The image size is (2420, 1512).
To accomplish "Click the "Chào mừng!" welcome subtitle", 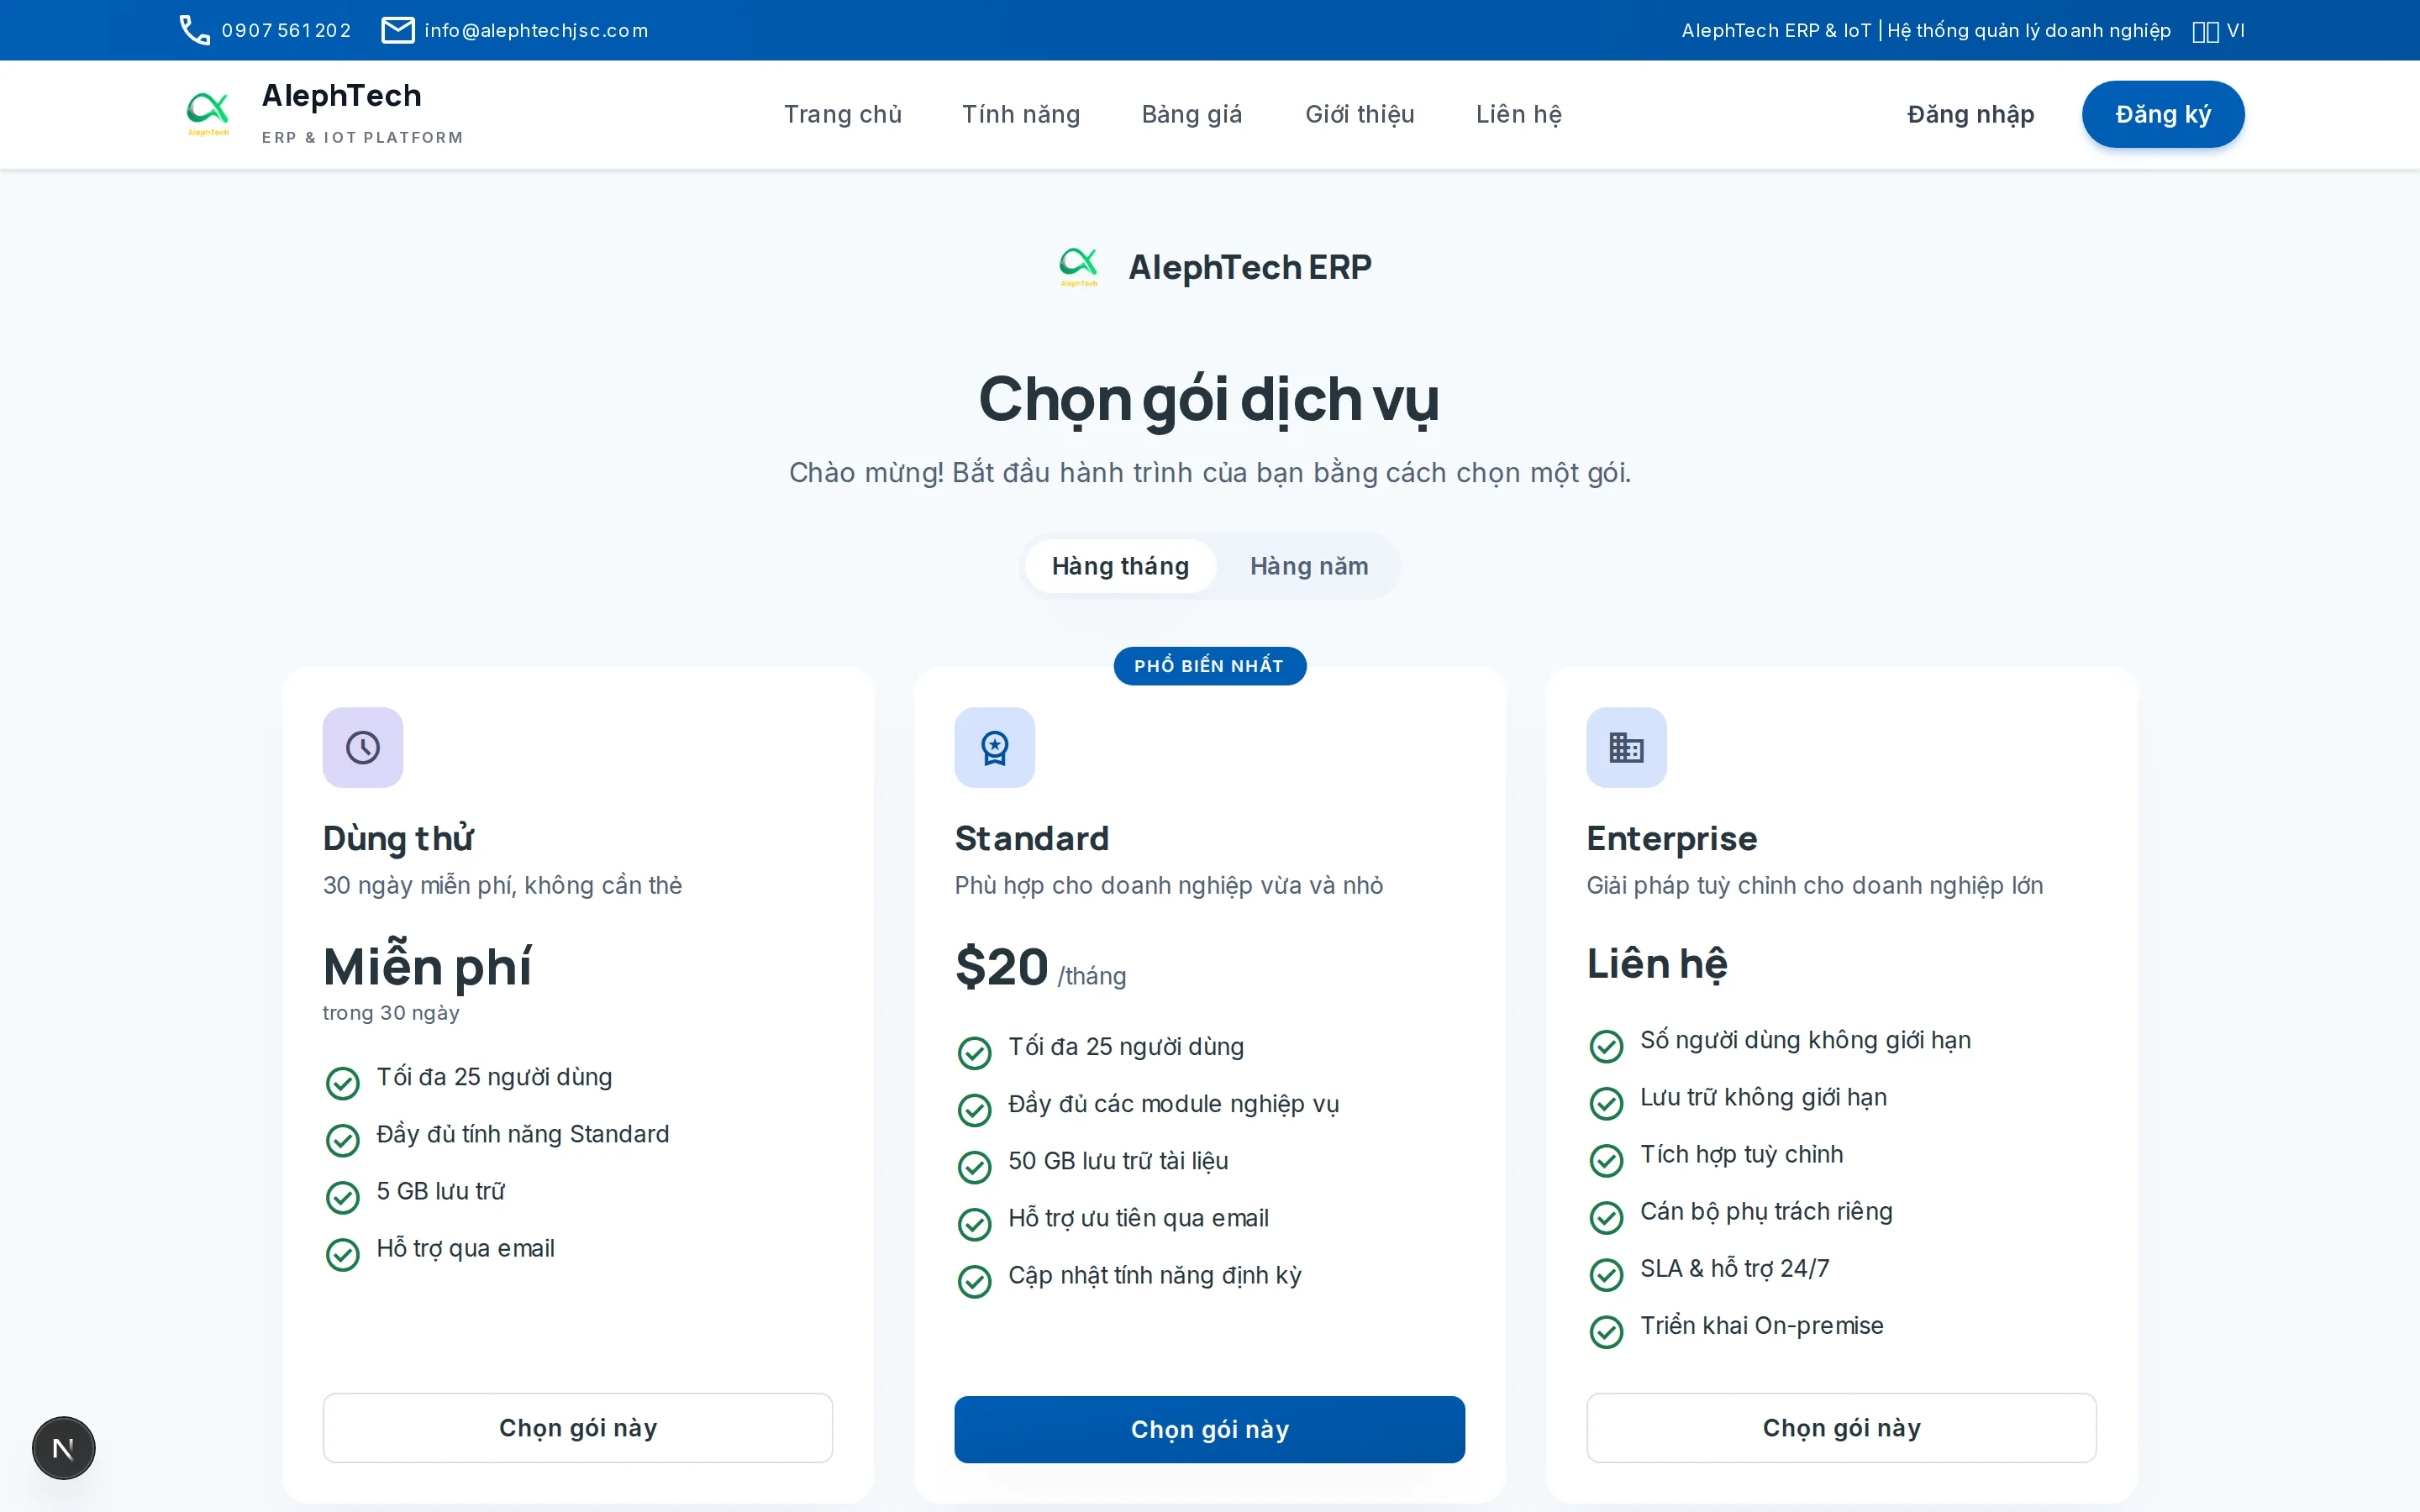I will pyautogui.click(x=1210, y=472).
